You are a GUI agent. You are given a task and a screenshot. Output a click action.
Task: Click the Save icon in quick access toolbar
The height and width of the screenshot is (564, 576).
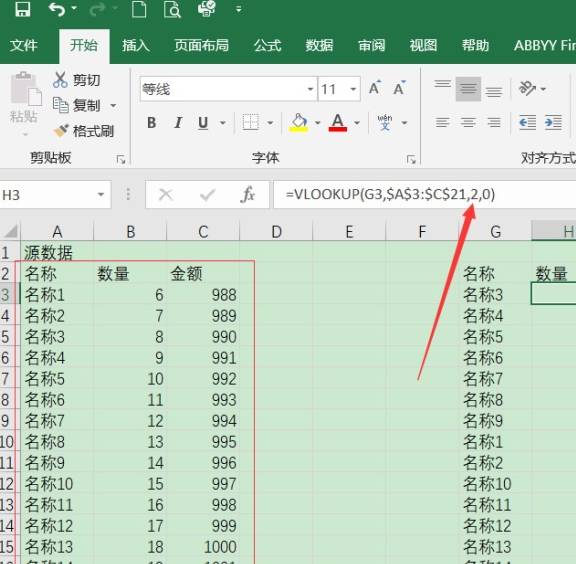pyautogui.click(x=22, y=9)
